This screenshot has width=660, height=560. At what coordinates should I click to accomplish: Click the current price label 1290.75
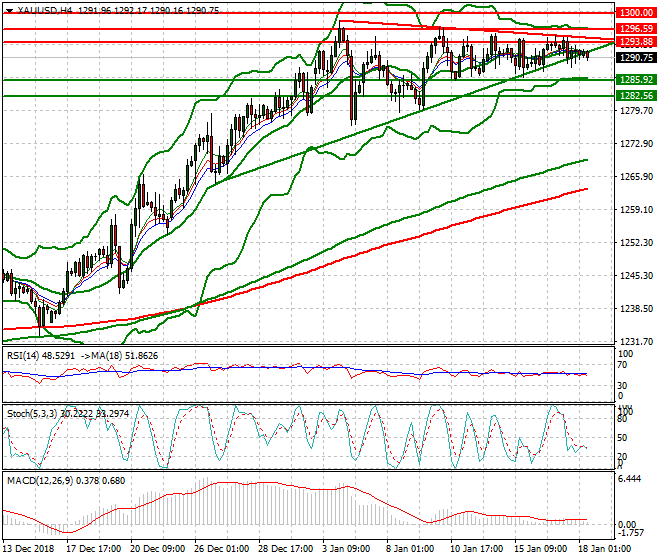click(636, 58)
